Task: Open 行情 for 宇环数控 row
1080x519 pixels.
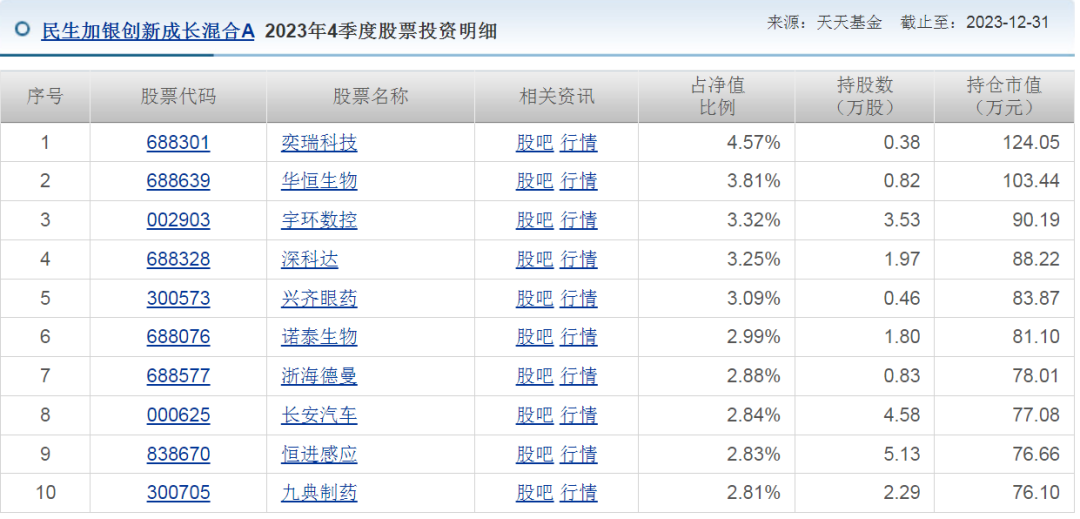Action: point(579,220)
